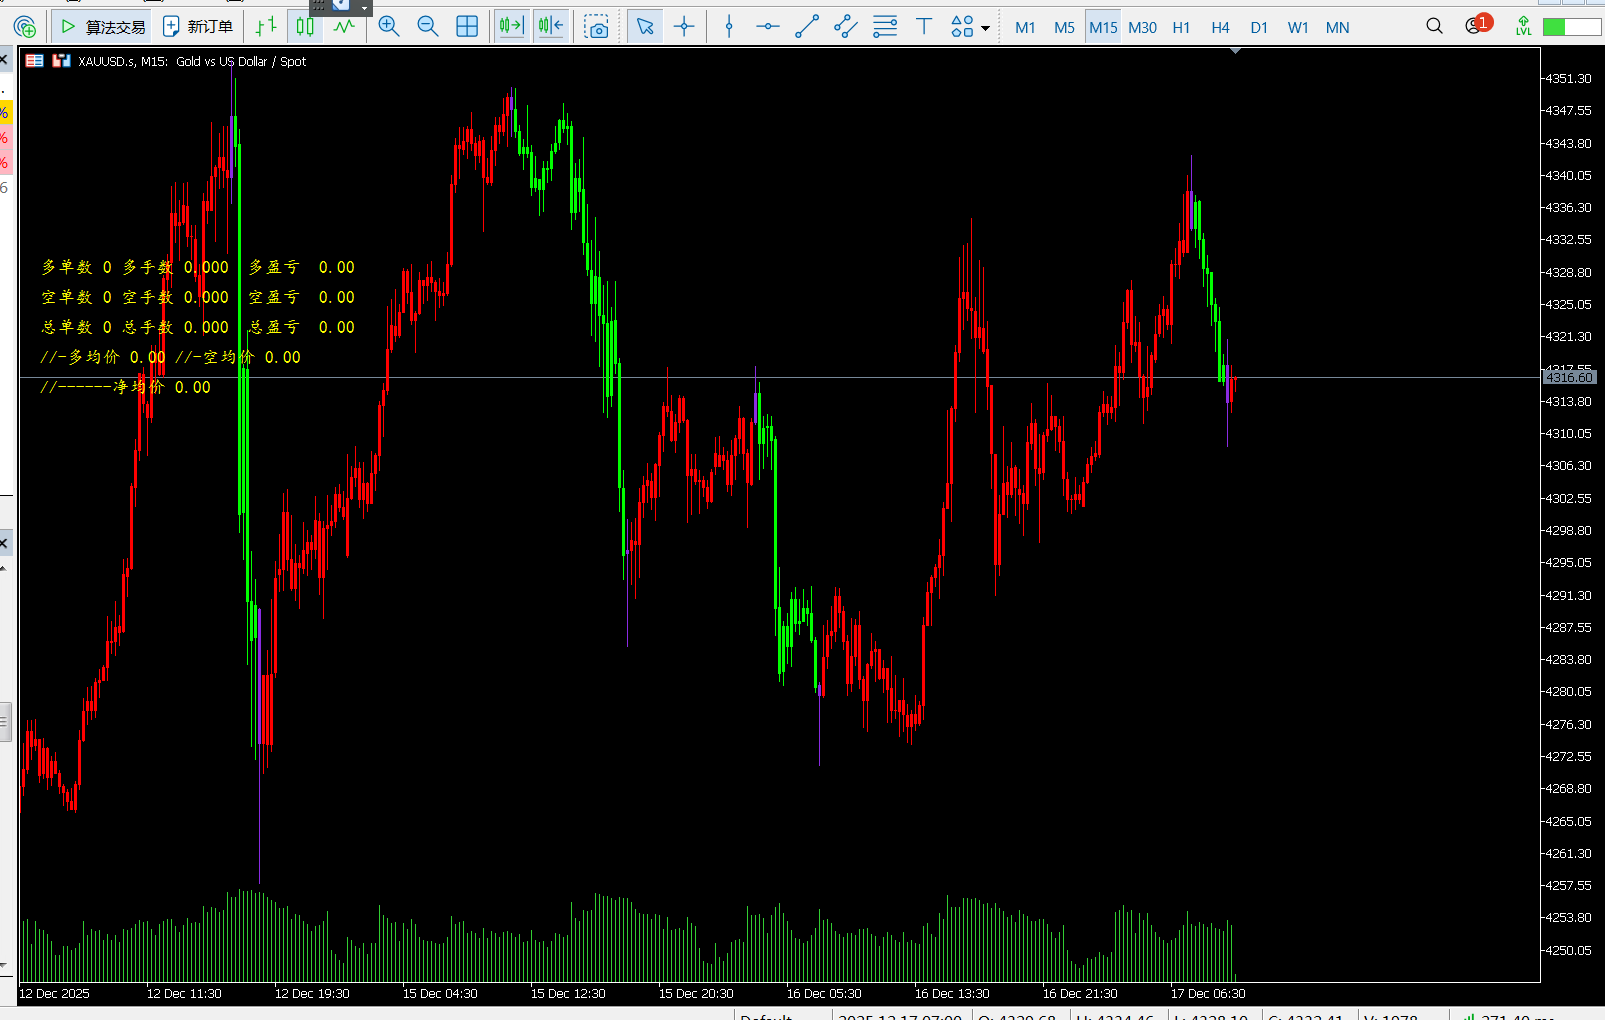Zoom in on the chart
This screenshot has width=1605, height=1020.
point(389,27)
